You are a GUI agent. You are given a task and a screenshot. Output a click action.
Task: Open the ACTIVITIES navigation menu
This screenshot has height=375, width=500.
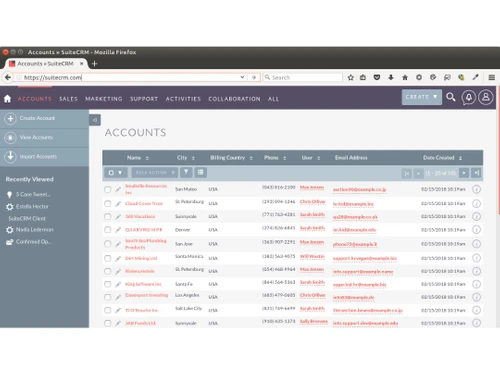click(183, 99)
